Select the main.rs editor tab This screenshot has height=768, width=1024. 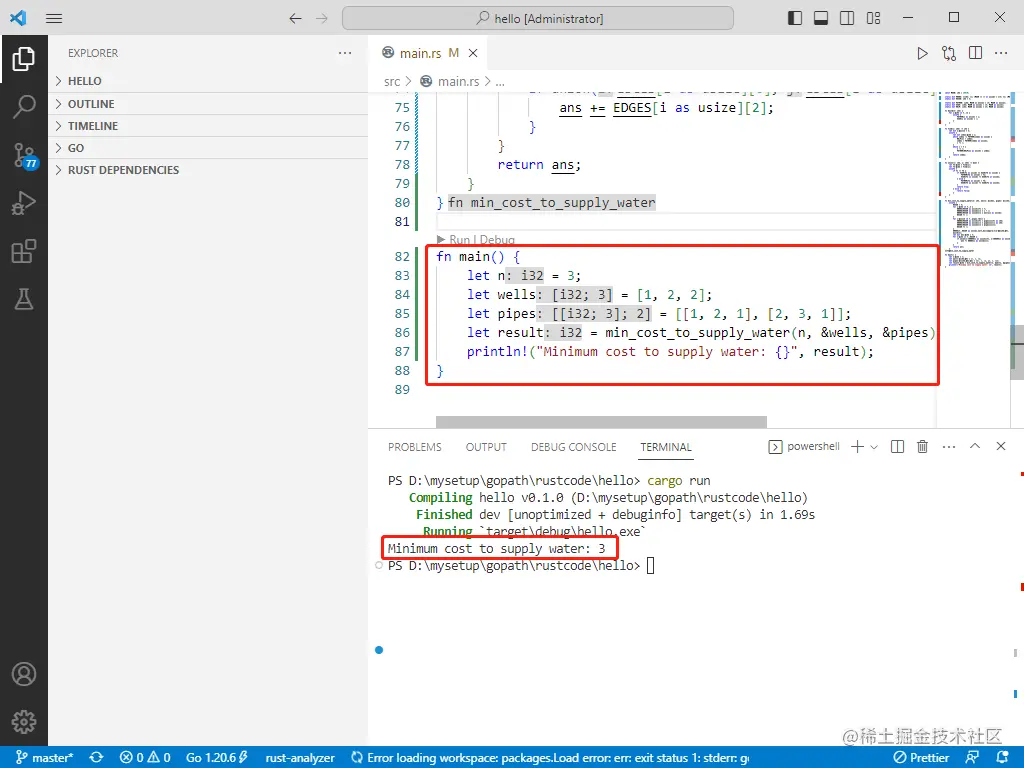(430, 53)
